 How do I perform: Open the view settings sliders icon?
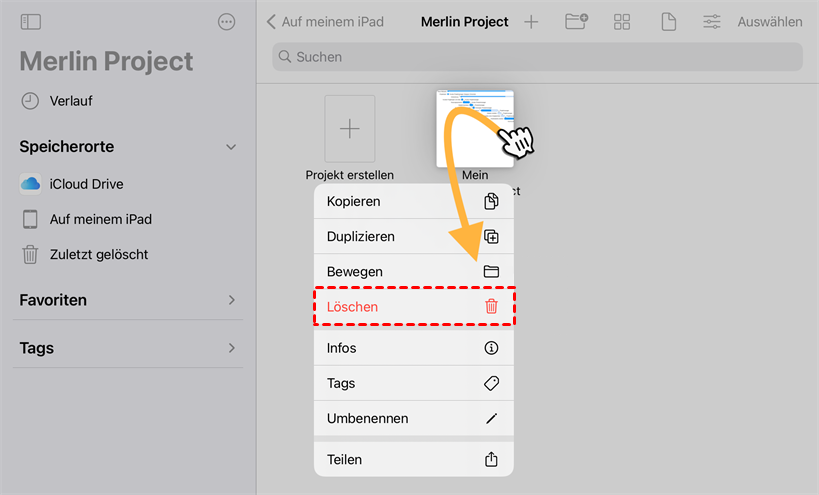712,21
